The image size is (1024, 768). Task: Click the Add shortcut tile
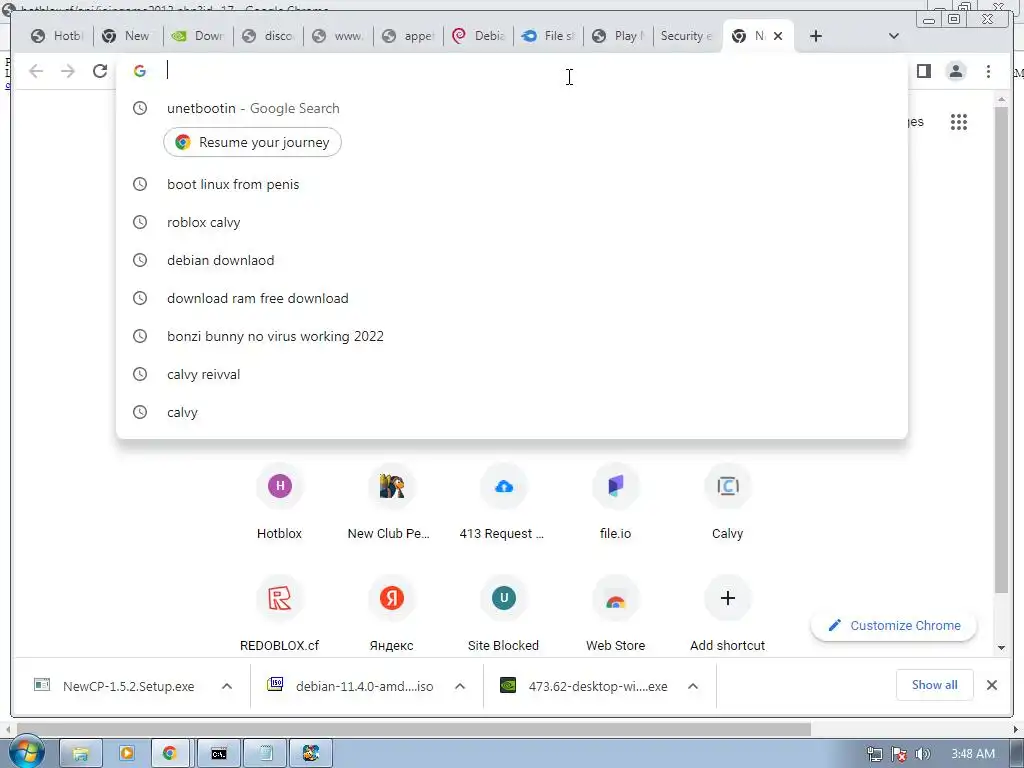728,615
